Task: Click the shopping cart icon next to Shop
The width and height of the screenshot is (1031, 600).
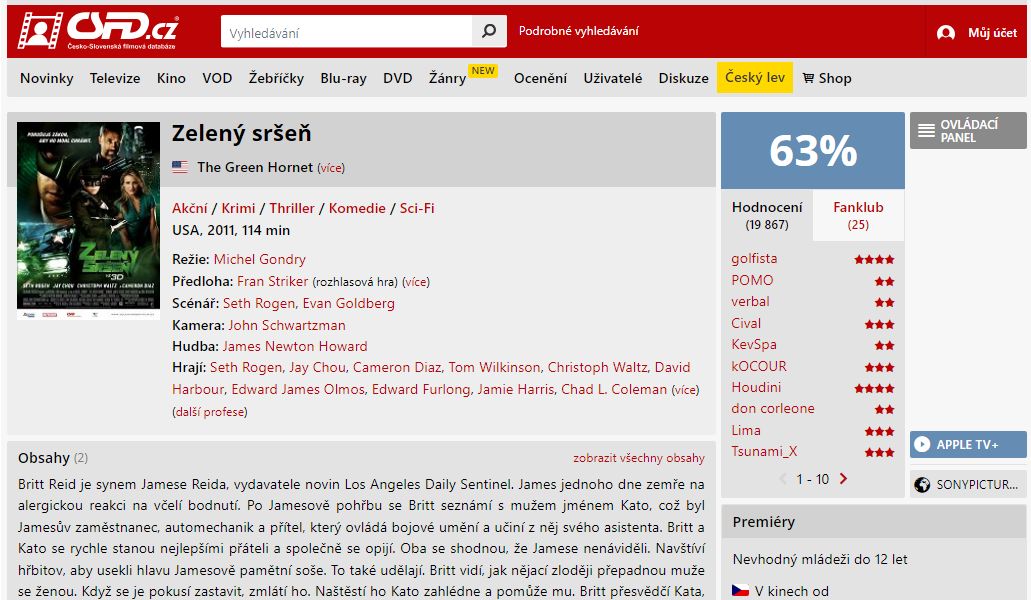Action: pyautogui.click(x=808, y=78)
